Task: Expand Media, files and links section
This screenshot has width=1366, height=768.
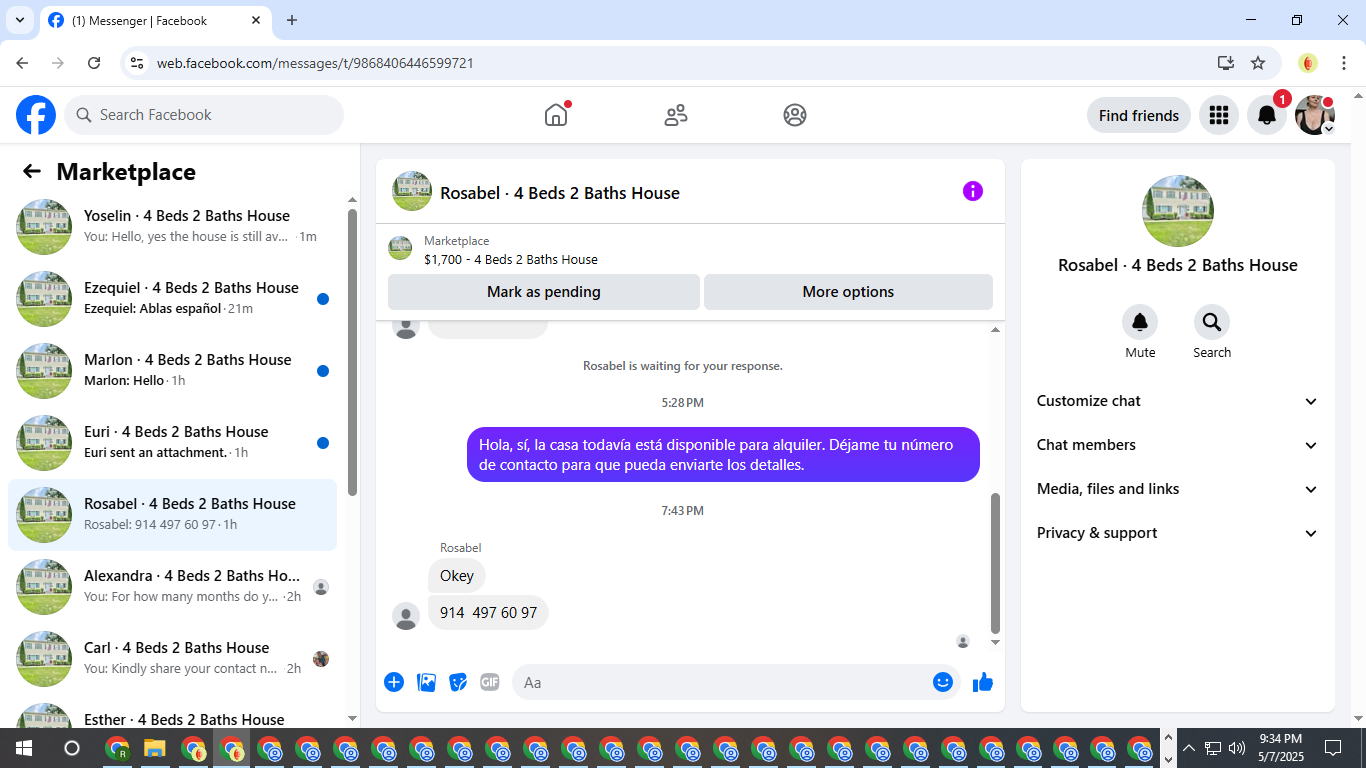Action: 1178,489
